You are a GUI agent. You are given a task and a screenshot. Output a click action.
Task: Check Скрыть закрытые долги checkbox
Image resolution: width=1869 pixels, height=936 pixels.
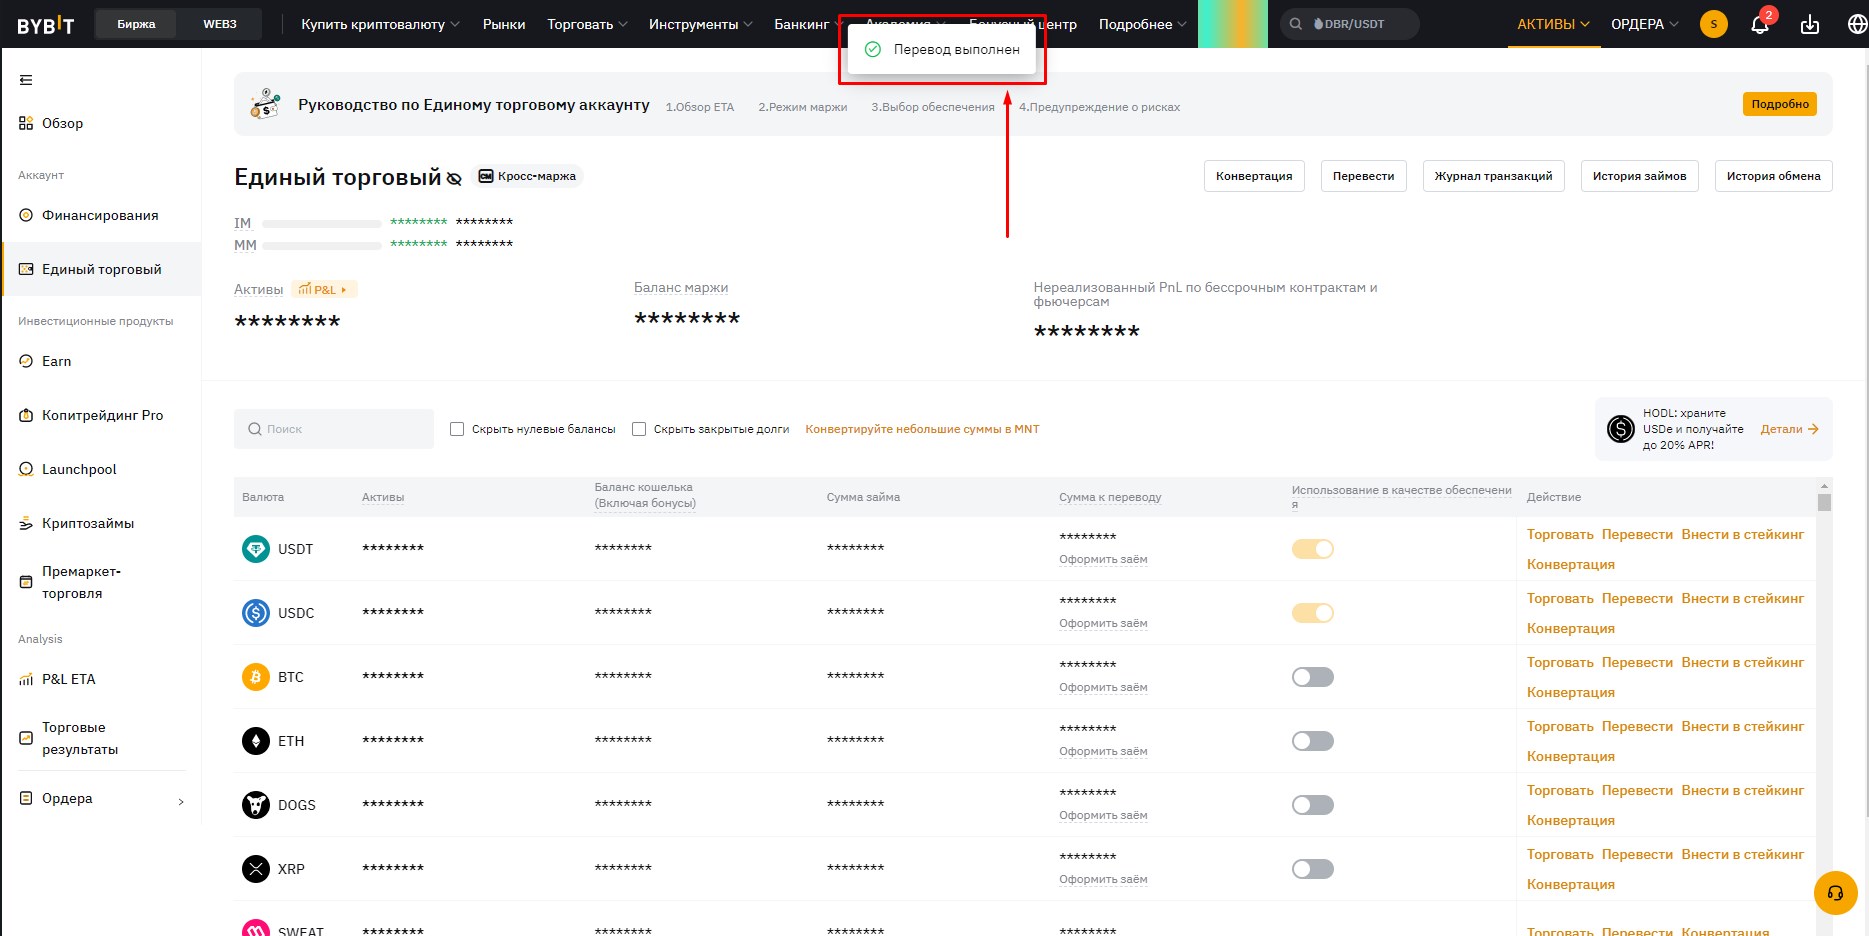(639, 429)
